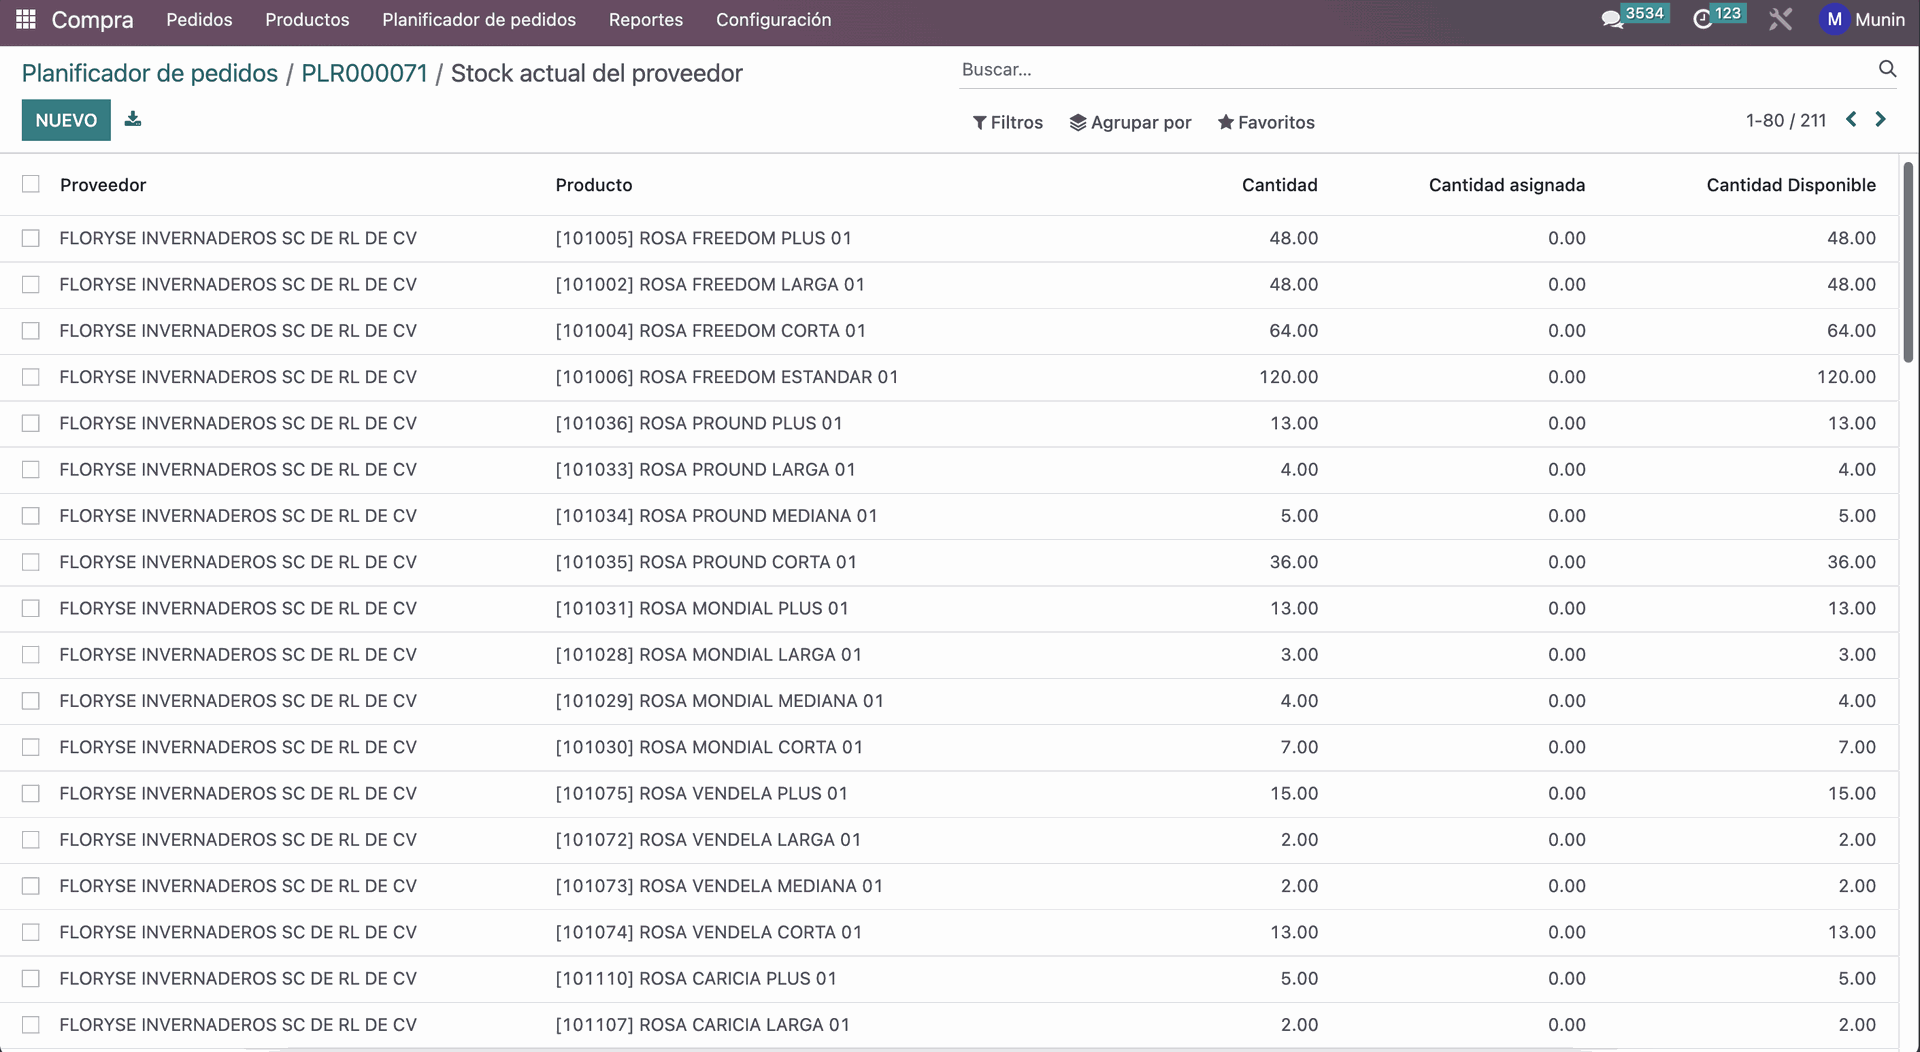
Task: Click the Compra app title
Action: [92, 19]
